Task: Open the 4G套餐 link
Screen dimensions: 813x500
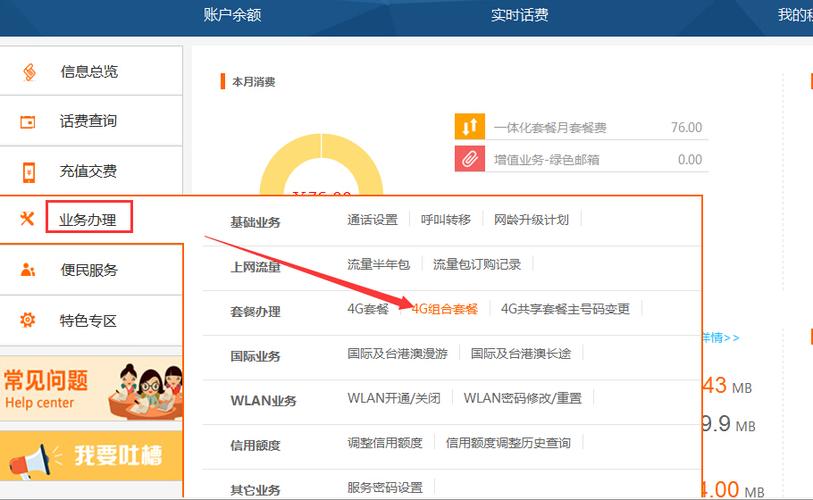Action: 368,309
